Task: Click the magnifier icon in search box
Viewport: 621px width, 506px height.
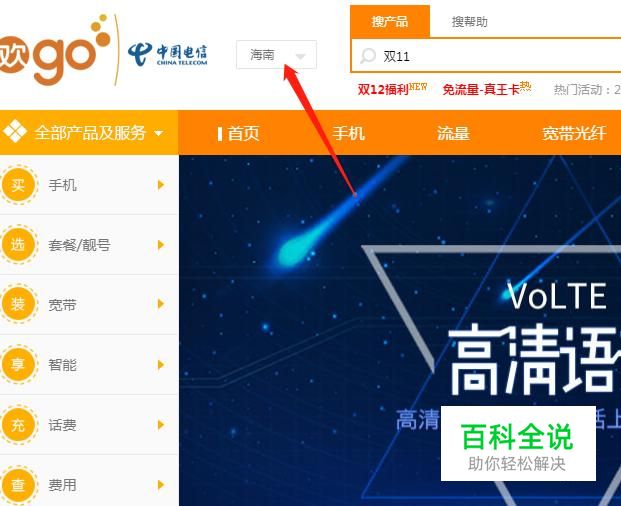Action: [x=368, y=56]
